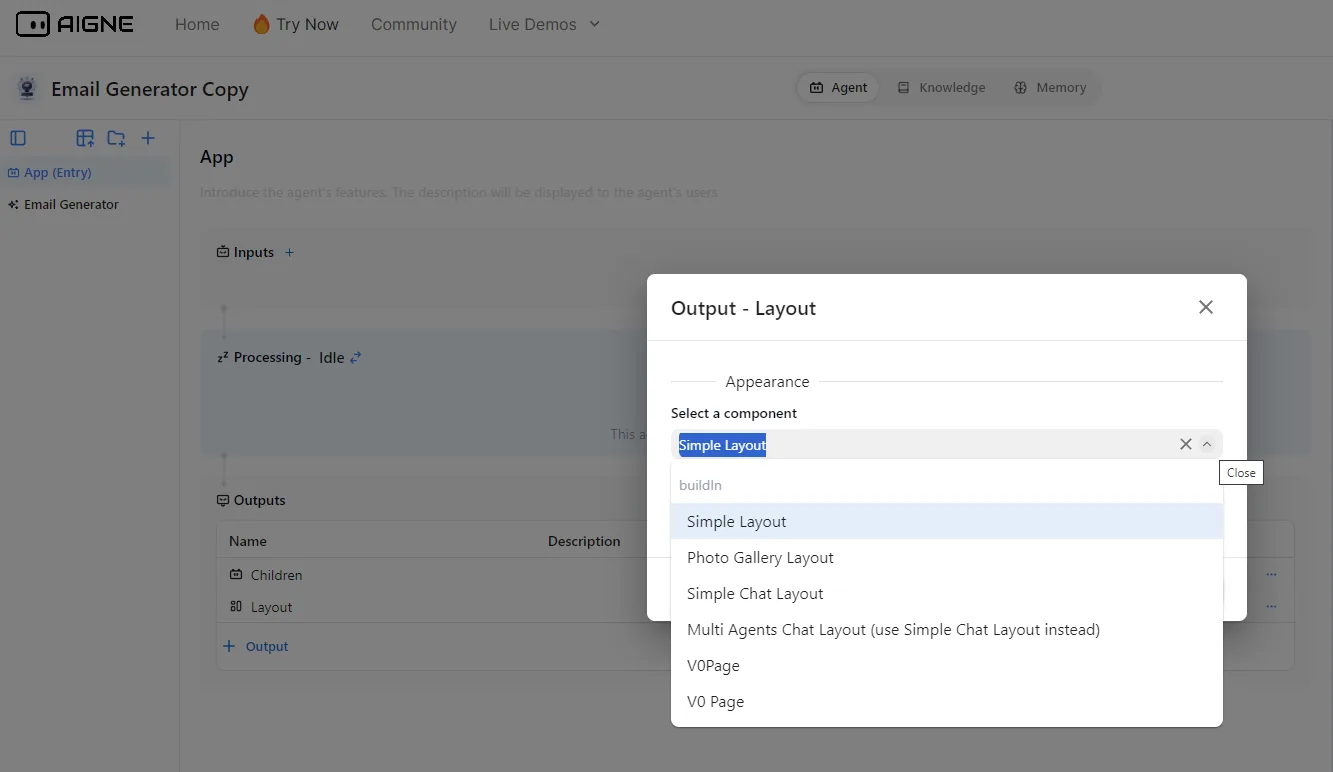Screen dimensions: 1333x772
Task: Click the import-from-template icon in sidebar
Action: [x=85, y=138]
